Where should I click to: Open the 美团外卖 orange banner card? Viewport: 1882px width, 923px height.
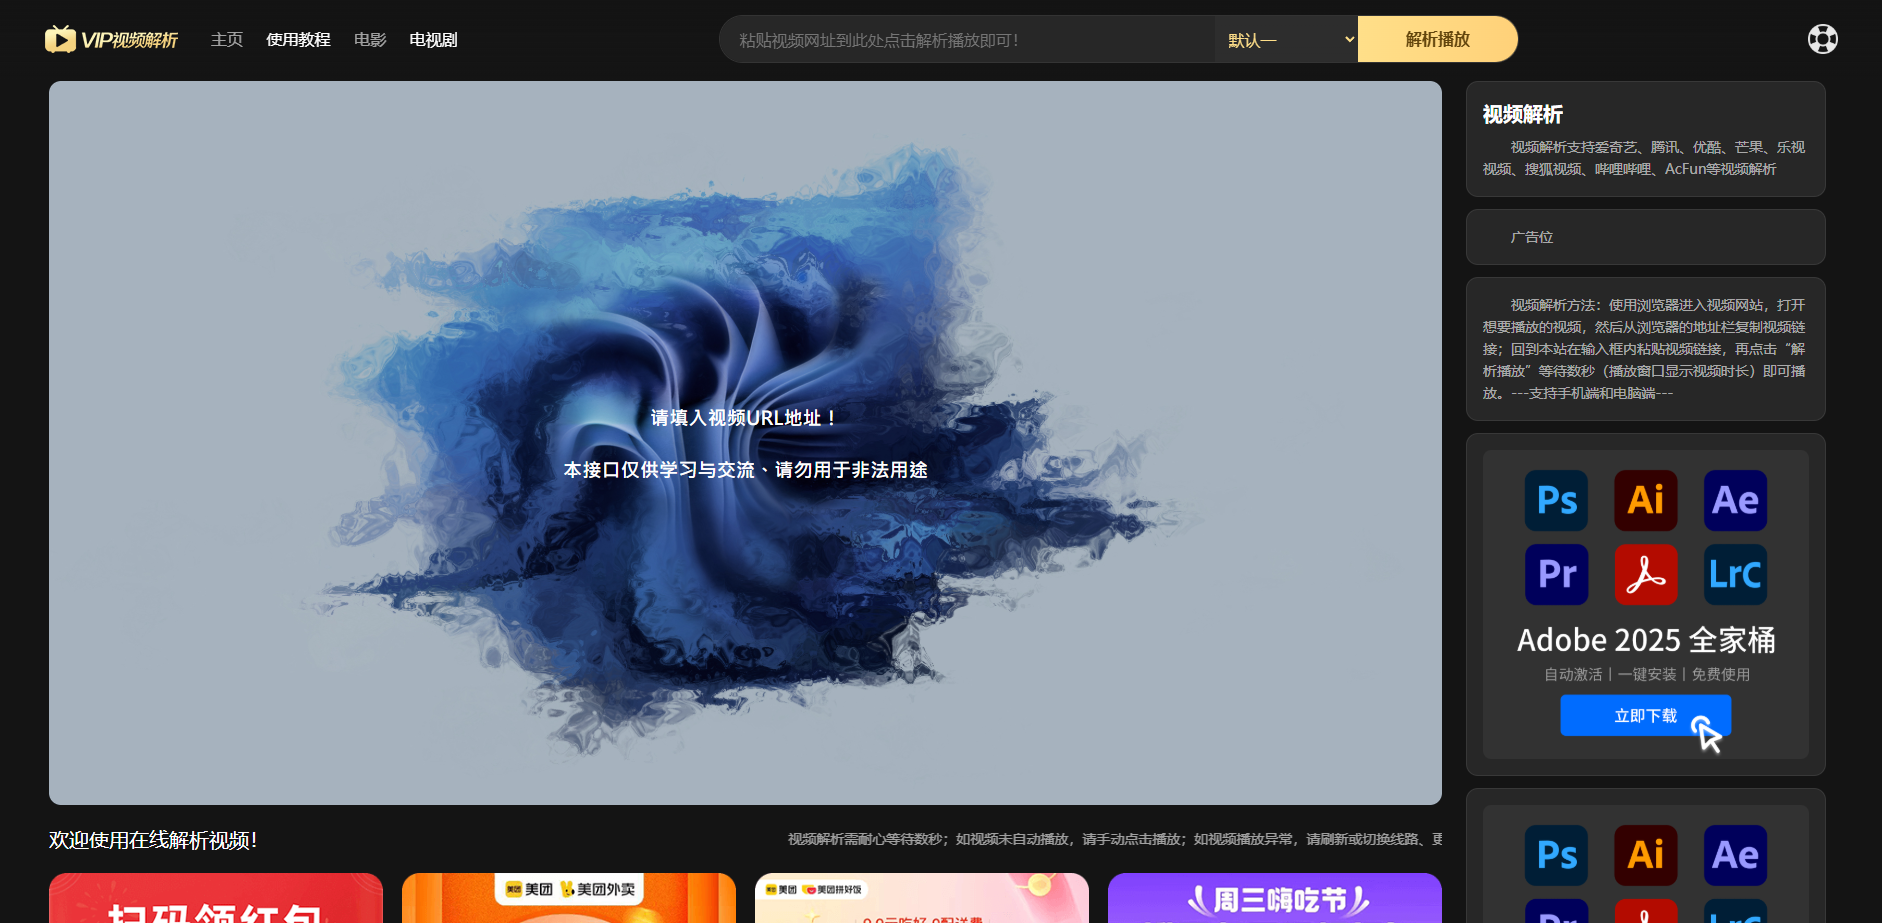[x=569, y=898]
